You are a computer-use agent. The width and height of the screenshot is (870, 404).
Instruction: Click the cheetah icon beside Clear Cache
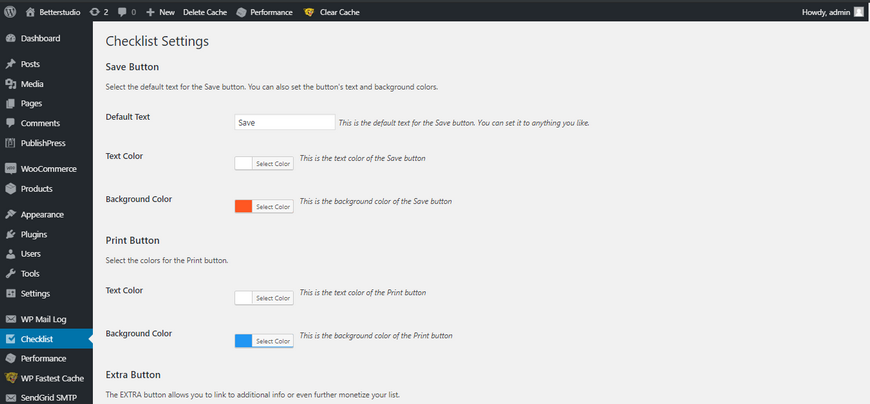pos(309,12)
